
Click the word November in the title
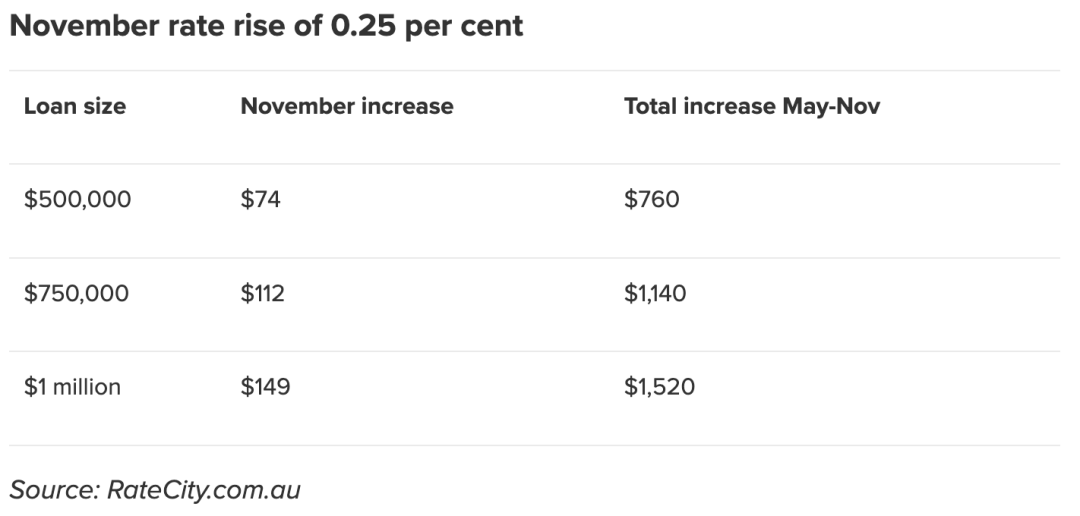85,26
